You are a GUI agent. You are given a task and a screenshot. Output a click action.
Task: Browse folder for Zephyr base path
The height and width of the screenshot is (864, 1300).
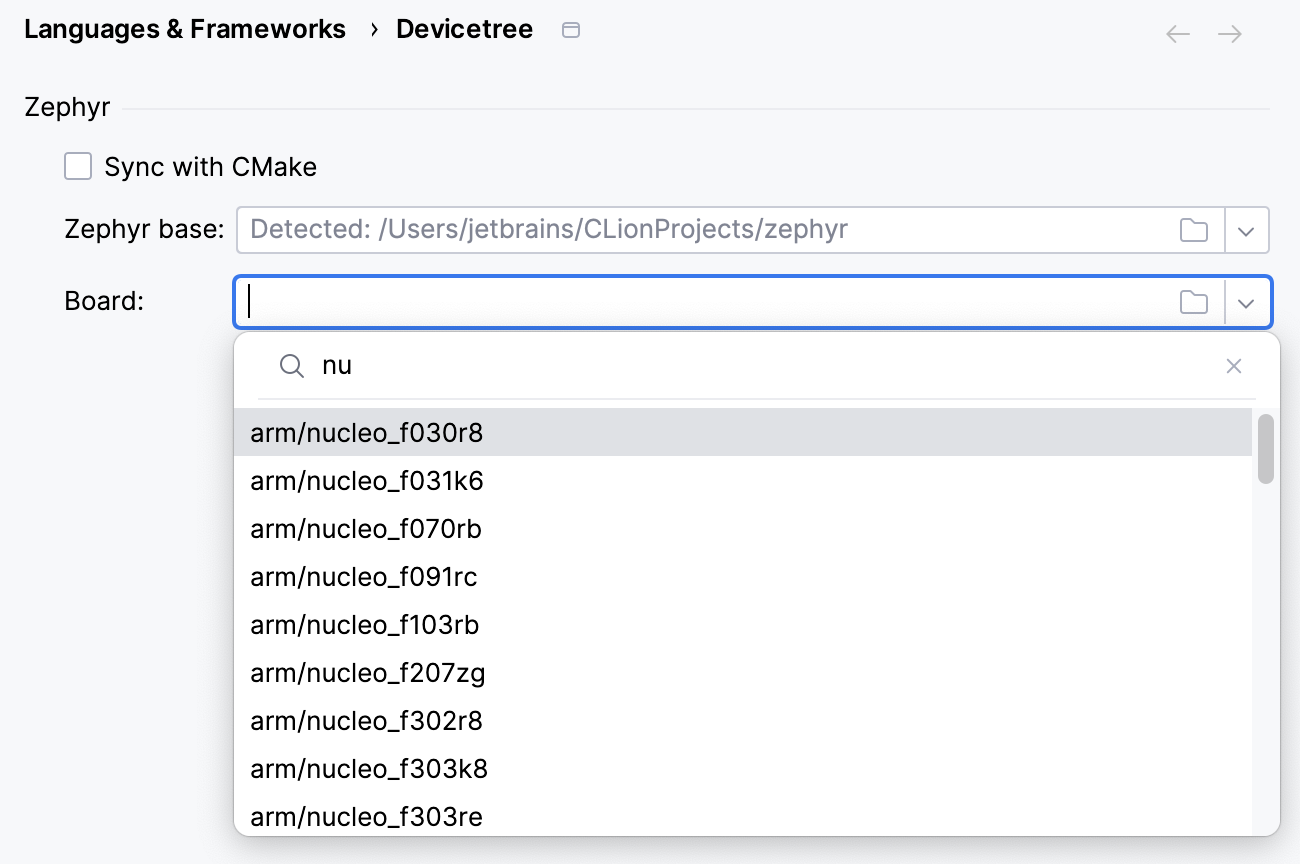1194,230
